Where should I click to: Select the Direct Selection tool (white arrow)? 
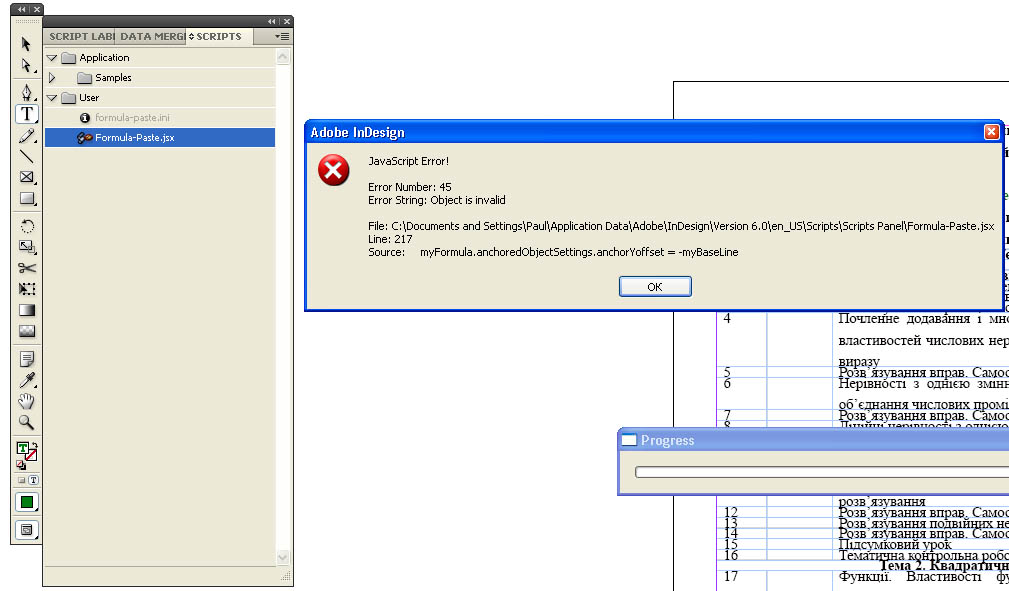click(26, 65)
